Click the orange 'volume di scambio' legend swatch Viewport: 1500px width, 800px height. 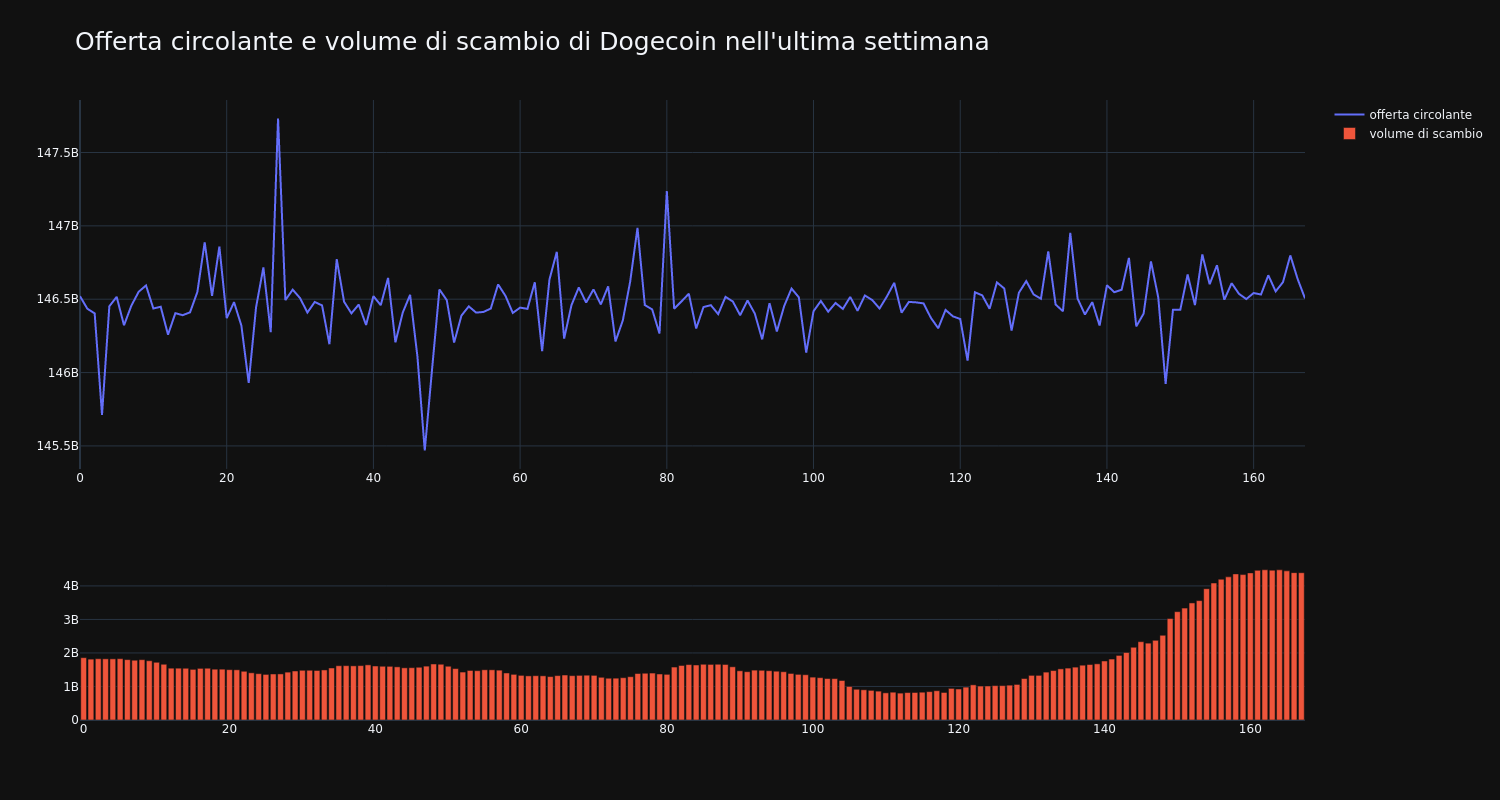tap(1349, 134)
